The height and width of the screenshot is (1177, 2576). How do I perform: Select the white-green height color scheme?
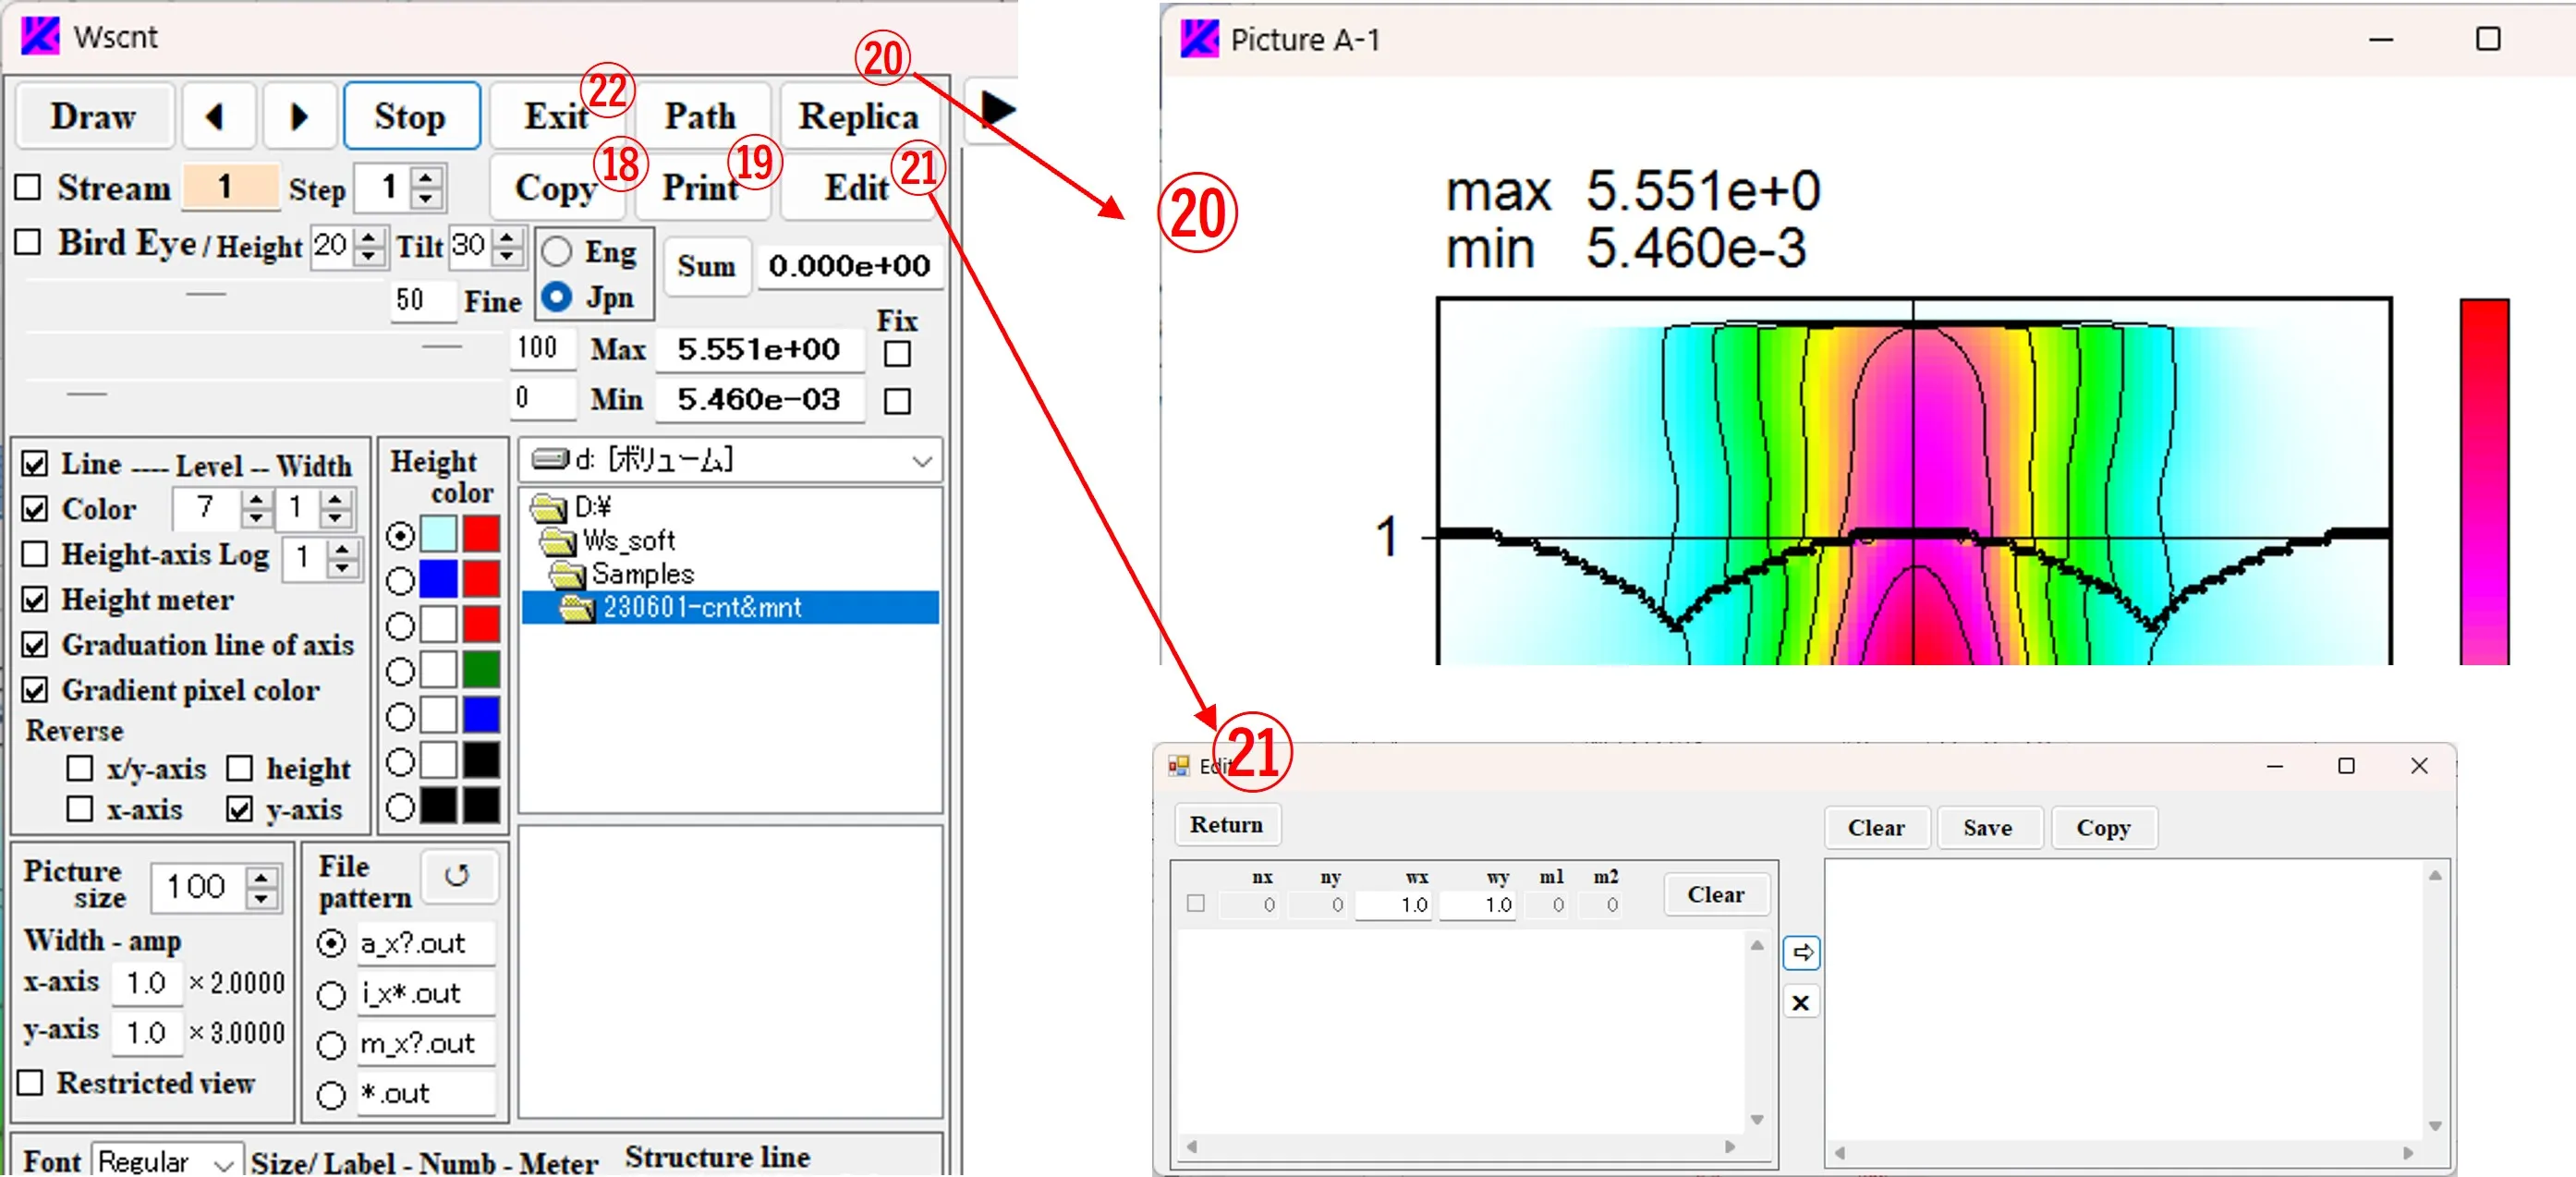[x=400, y=672]
